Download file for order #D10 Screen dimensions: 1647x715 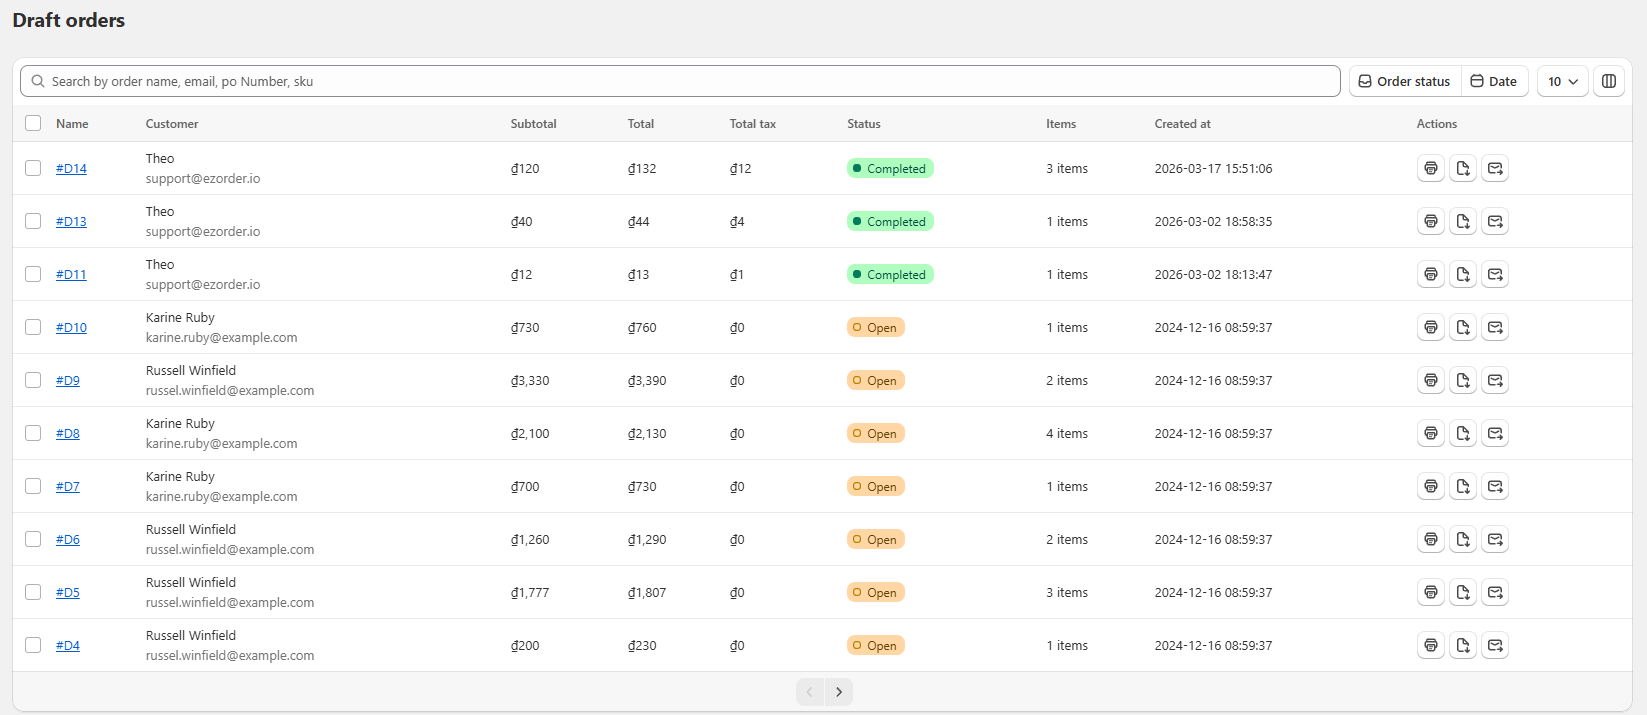pos(1463,327)
